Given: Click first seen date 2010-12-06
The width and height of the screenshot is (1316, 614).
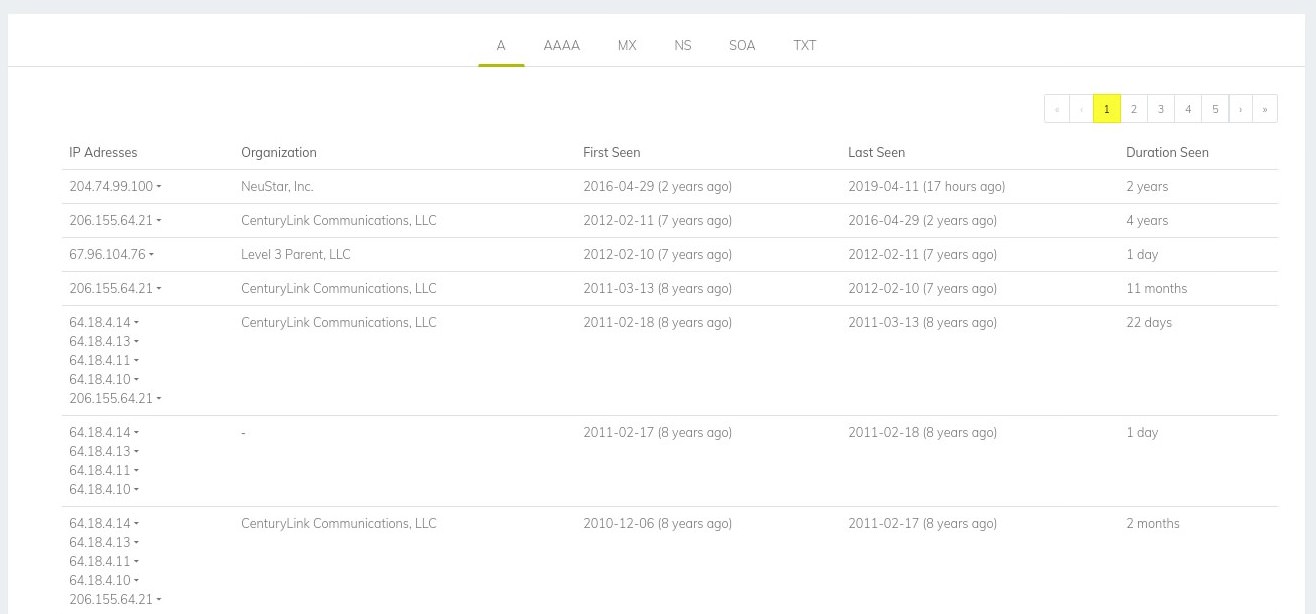Looking at the screenshot, I should pyautogui.click(x=658, y=523).
